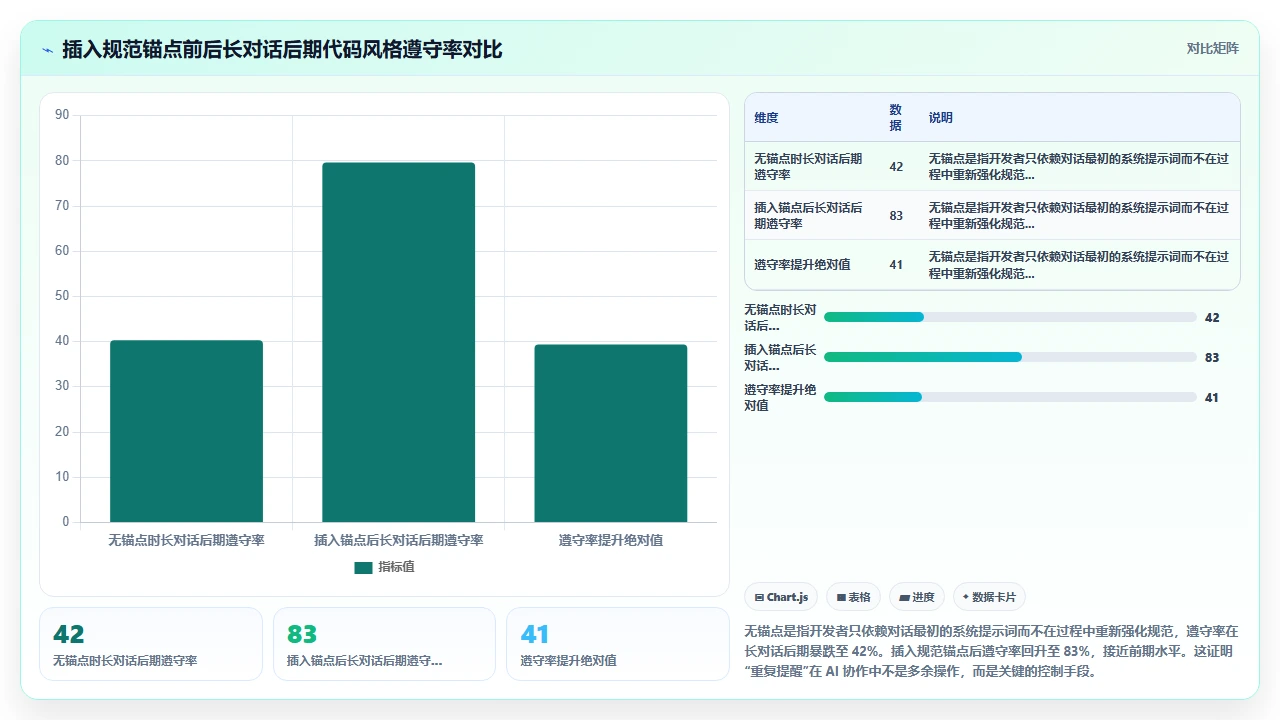Click the 无锚点时长对话后期遵守率 chart bar
The image size is (1280, 720).
pos(186,431)
